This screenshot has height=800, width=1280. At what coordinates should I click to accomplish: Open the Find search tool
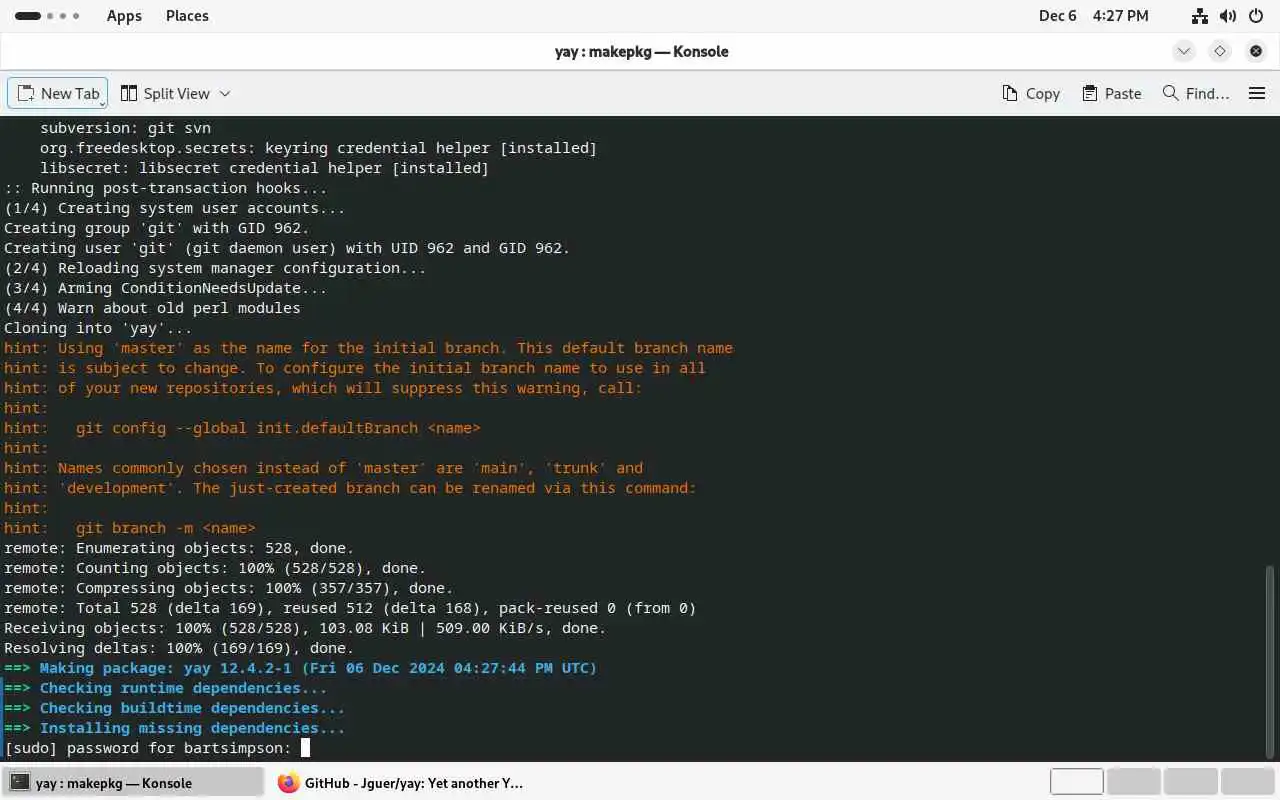1196,93
